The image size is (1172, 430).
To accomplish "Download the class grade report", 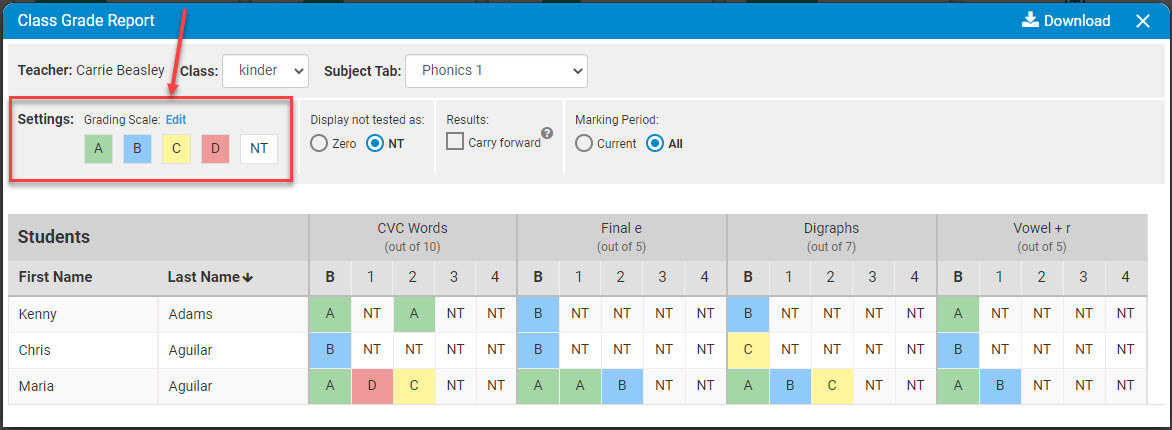I will pos(1065,21).
